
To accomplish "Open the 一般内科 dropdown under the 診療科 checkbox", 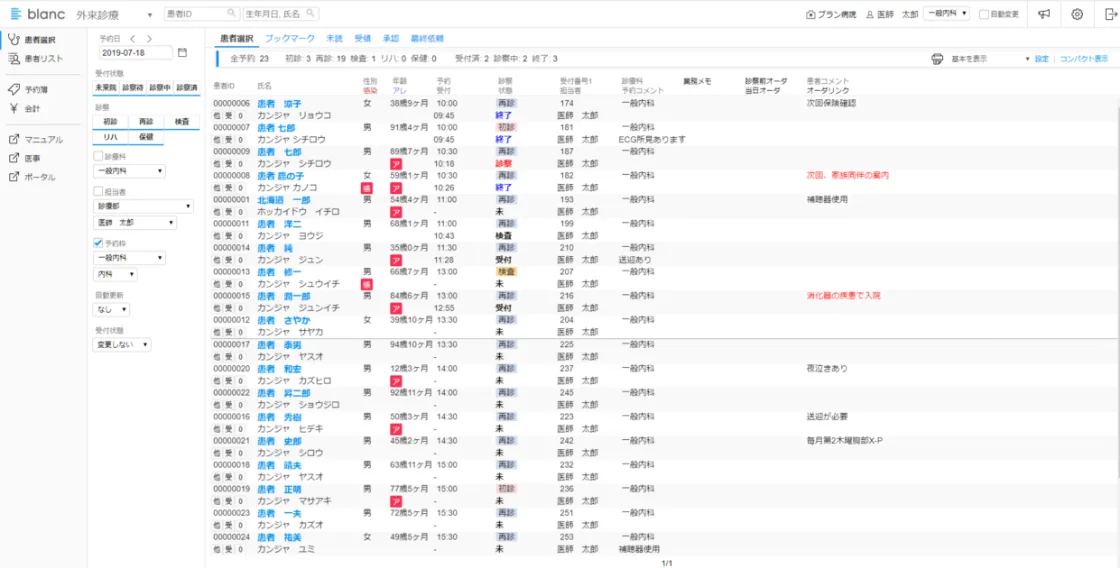I will tap(129, 171).
